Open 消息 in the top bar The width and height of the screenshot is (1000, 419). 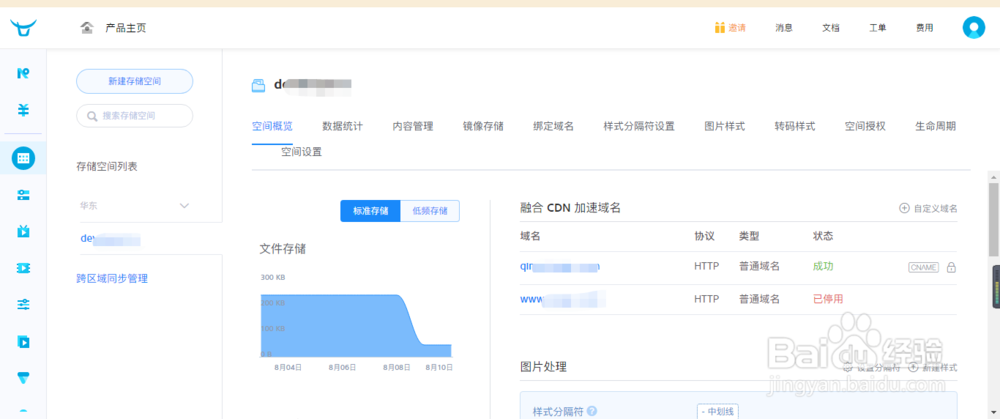coord(784,28)
